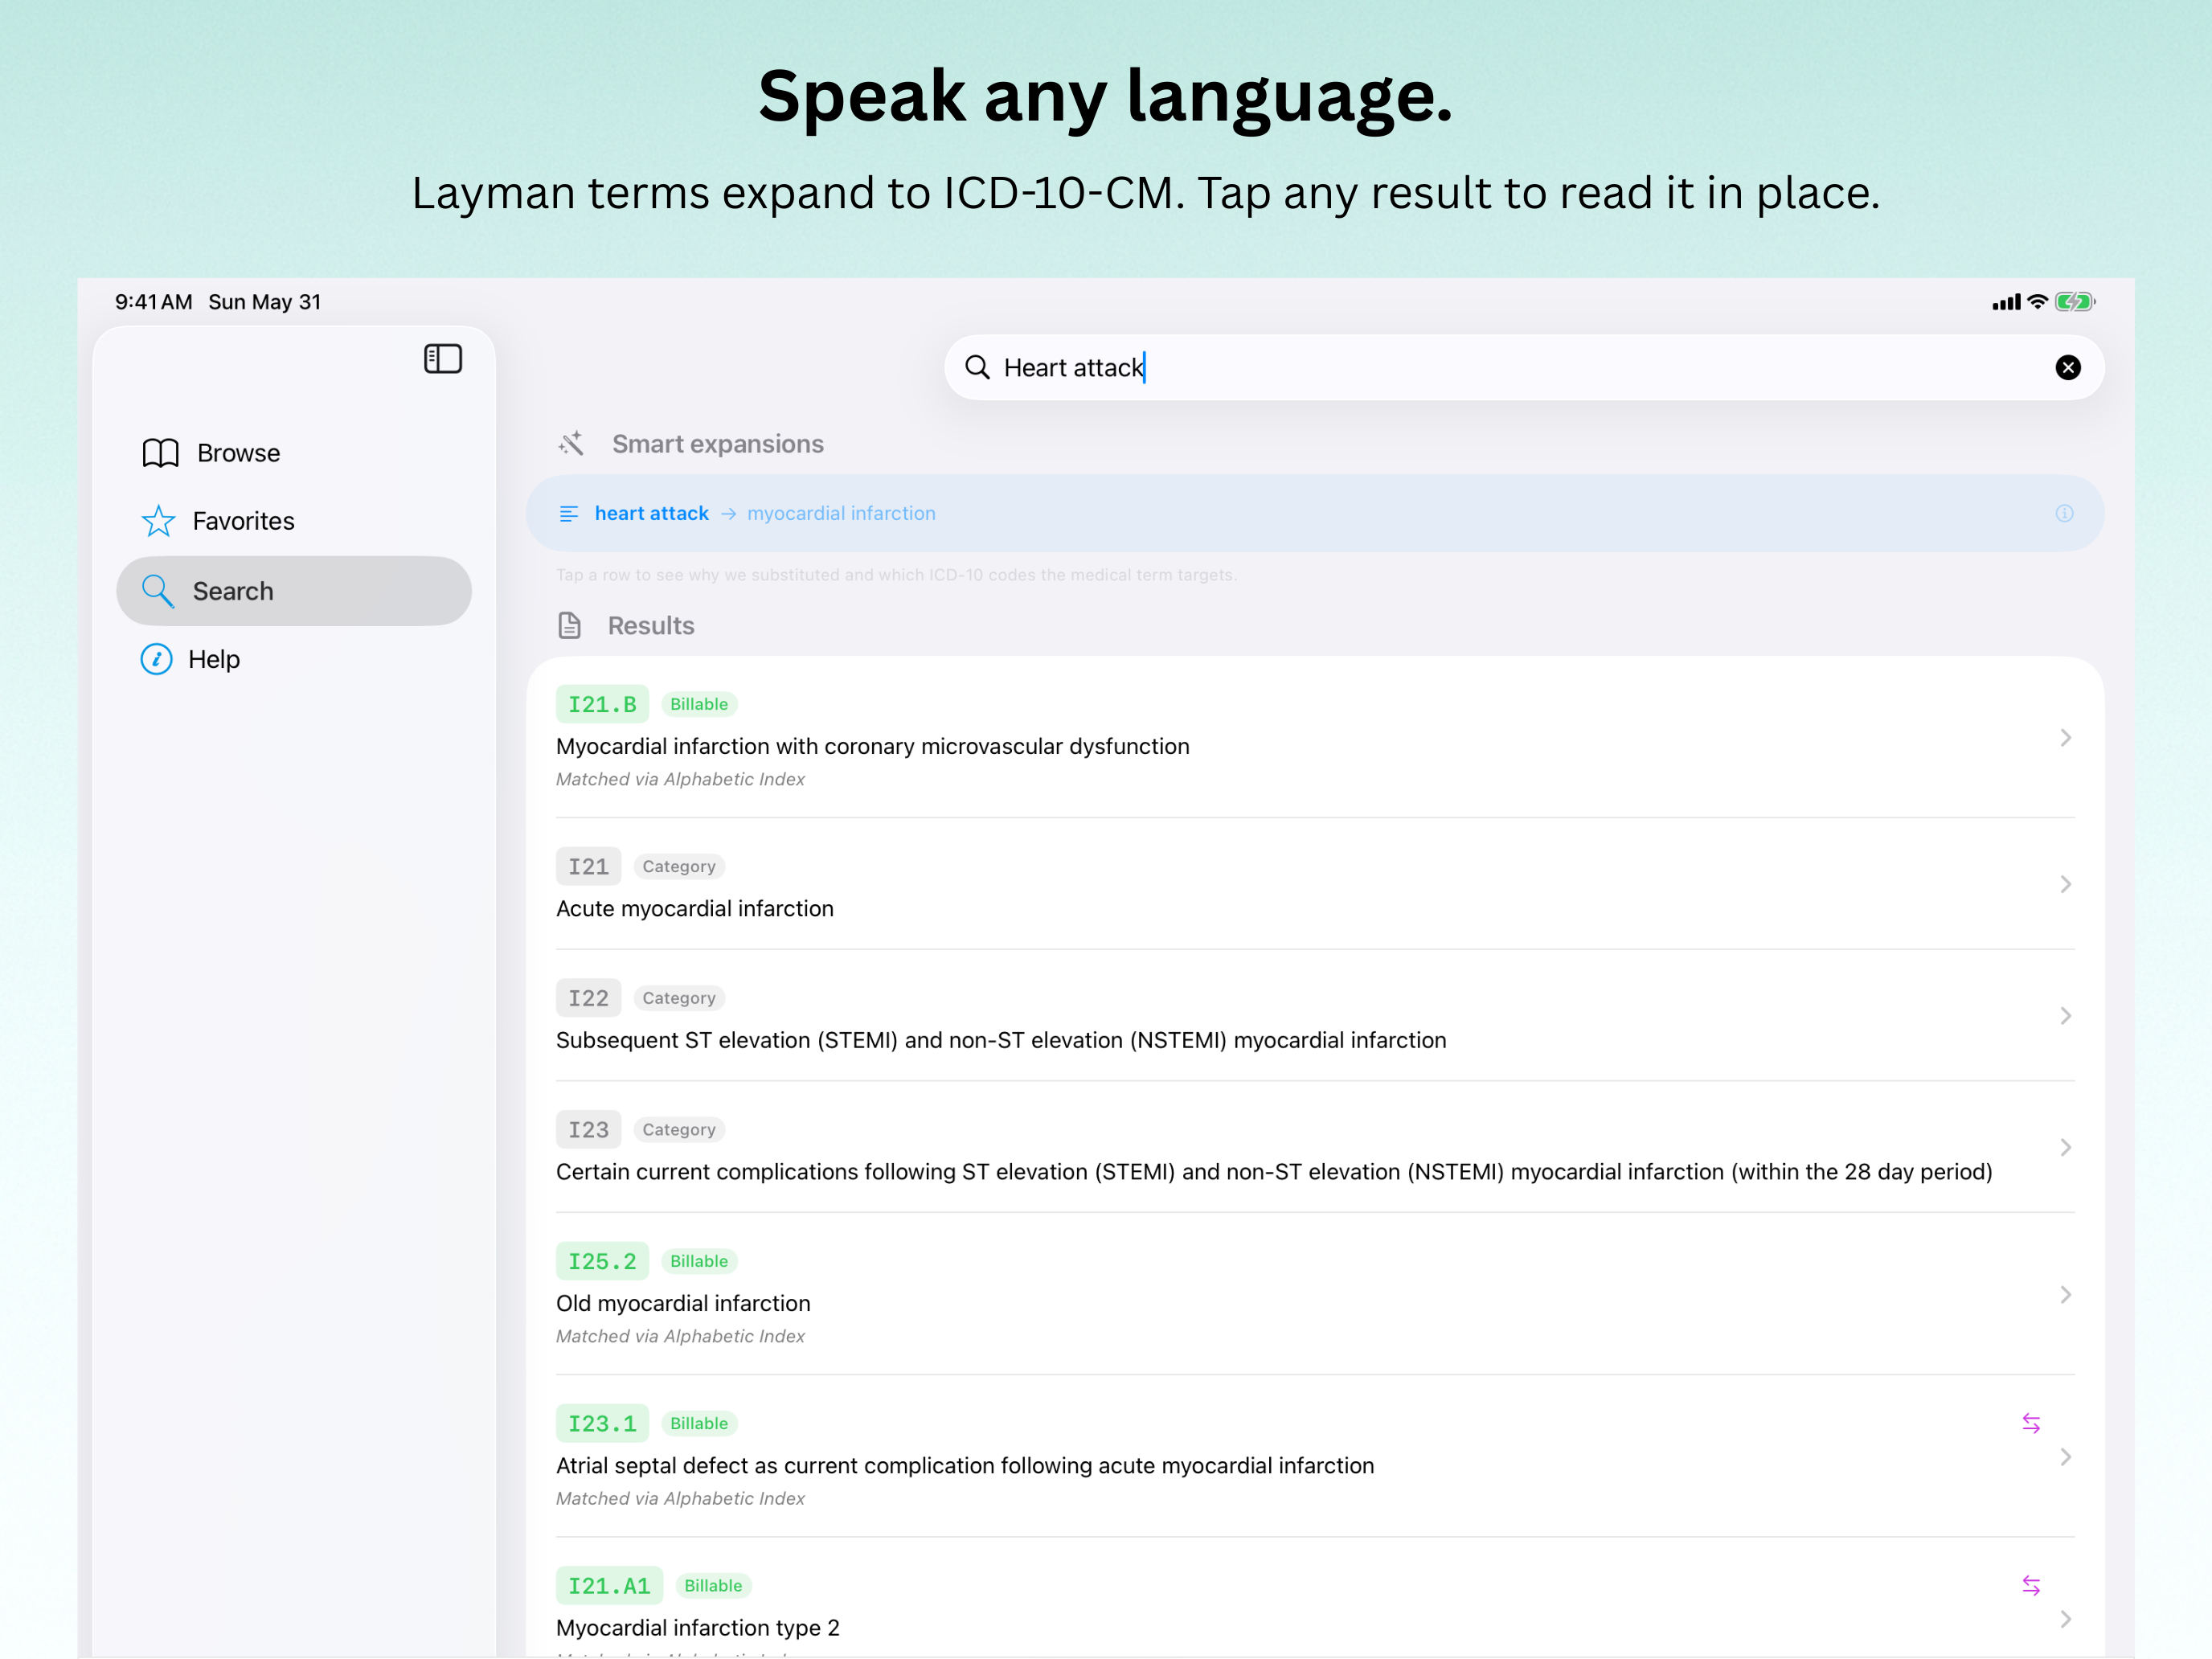
Task: Select Search in sidebar
Action: [x=294, y=591]
